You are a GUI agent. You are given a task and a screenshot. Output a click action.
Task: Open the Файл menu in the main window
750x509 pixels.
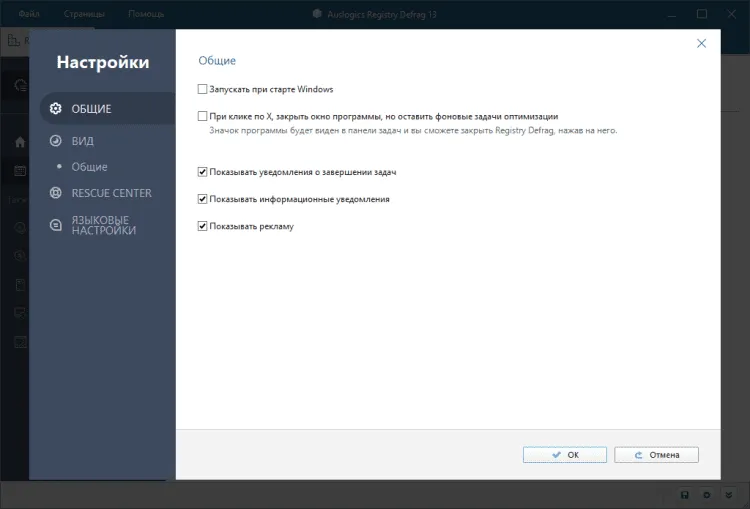[29, 14]
